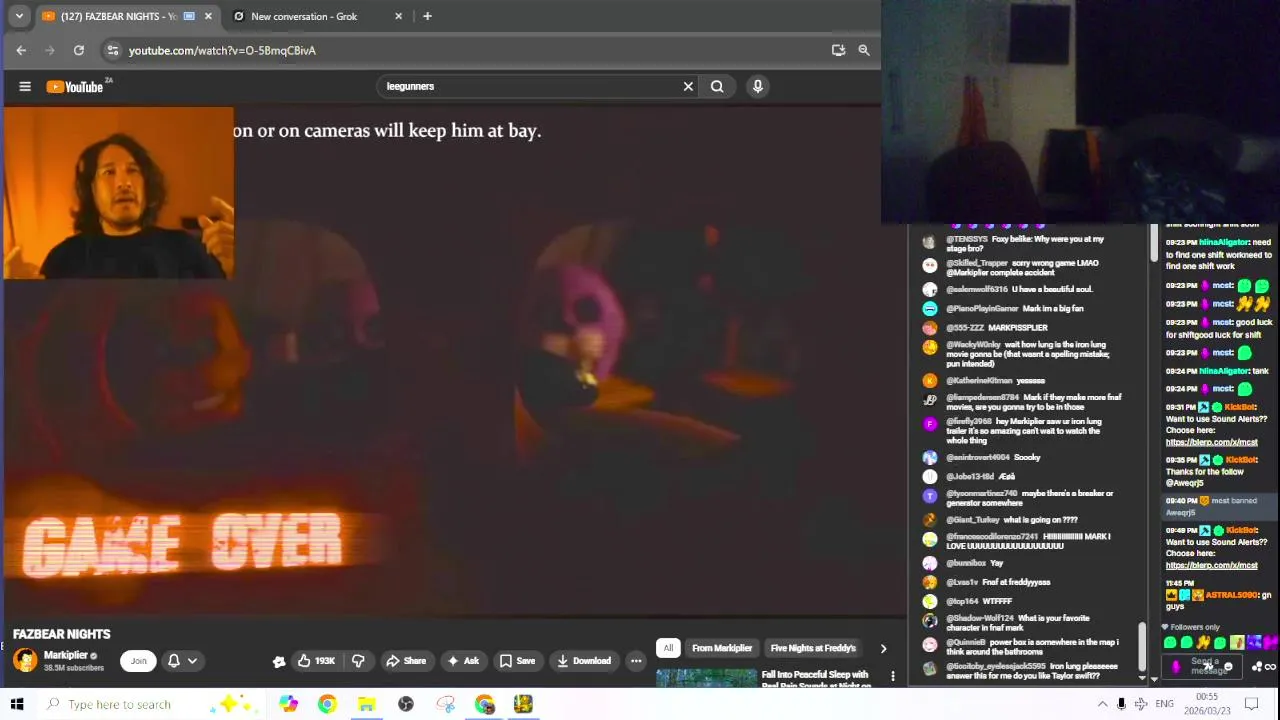Image resolution: width=1280 pixels, height=720 pixels.
Task: Share the FAZBEAR NIGHTS video
Action: coord(406,661)
